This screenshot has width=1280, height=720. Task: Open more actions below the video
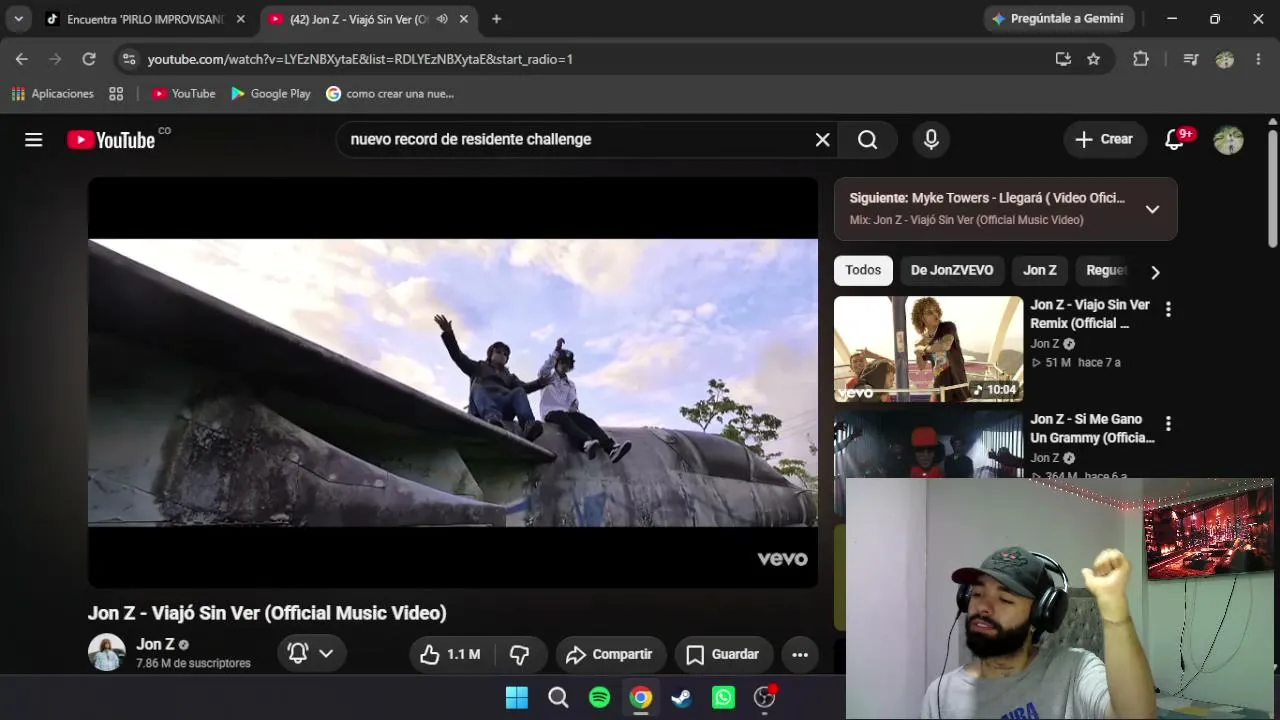[800, 654]
